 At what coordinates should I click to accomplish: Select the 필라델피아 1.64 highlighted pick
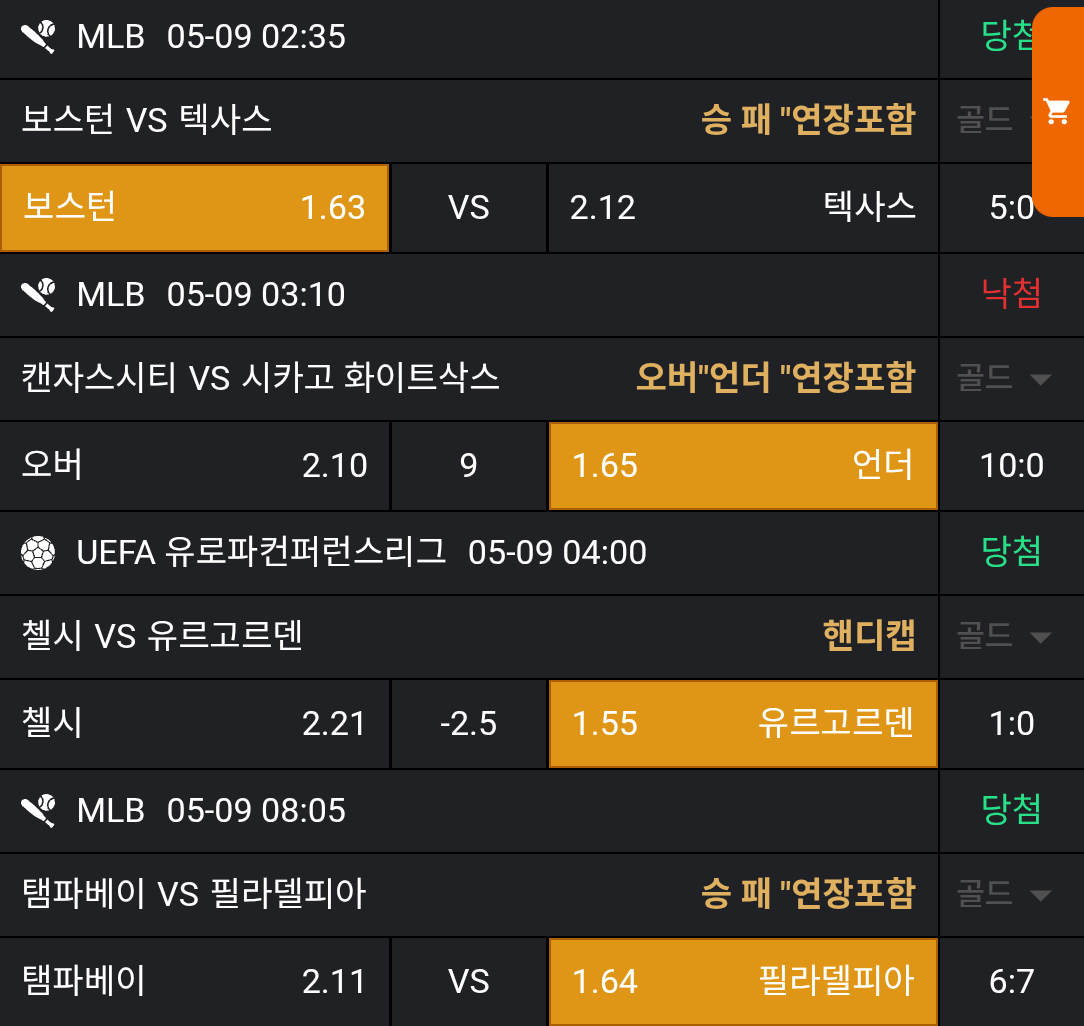pyautogui.click(x=743, y=982)
